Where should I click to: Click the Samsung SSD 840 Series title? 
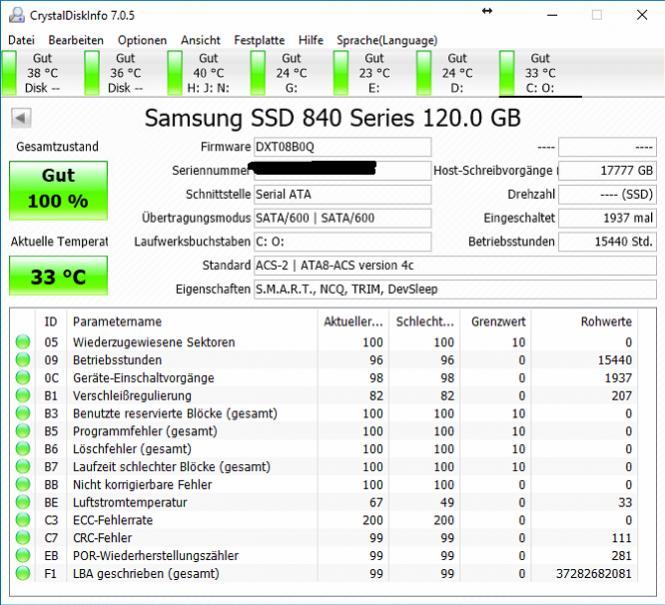coord(332,118)
